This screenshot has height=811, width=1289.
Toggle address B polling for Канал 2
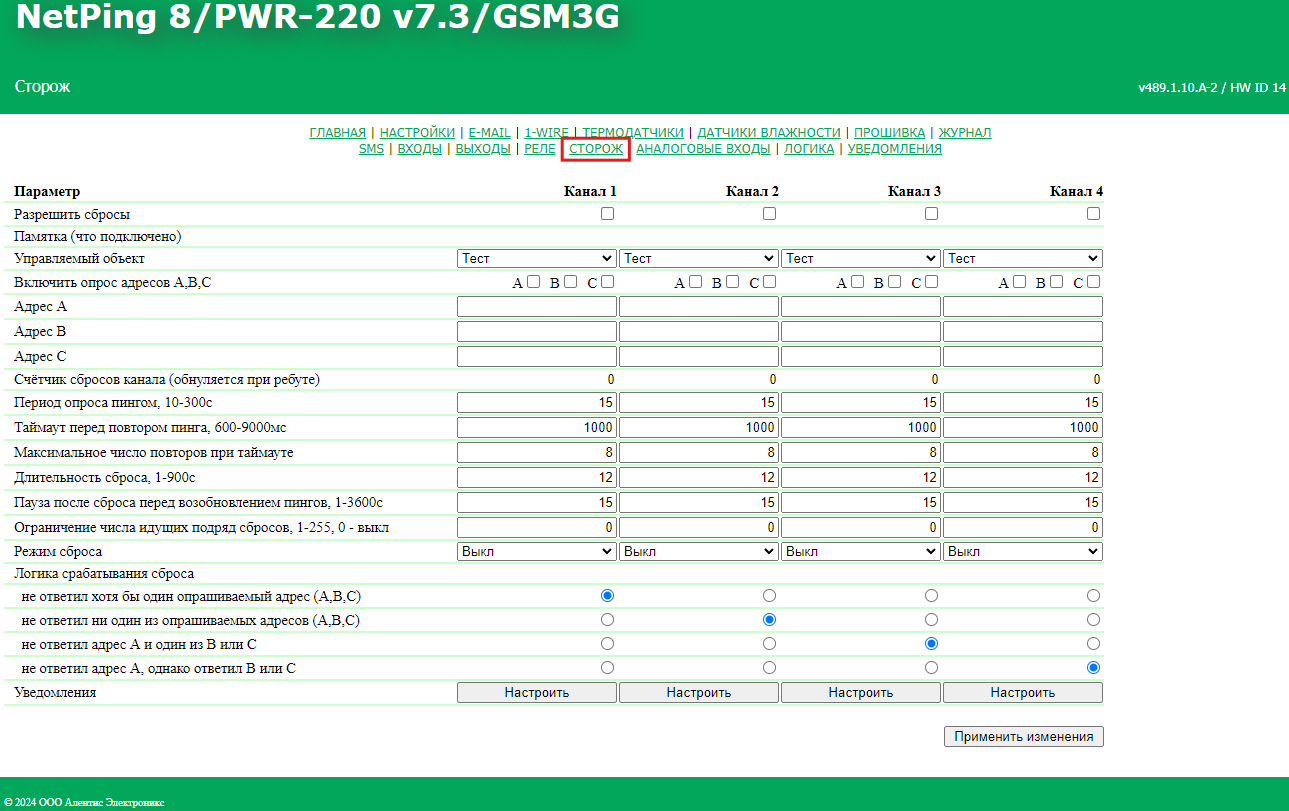[x=732, y=282]
